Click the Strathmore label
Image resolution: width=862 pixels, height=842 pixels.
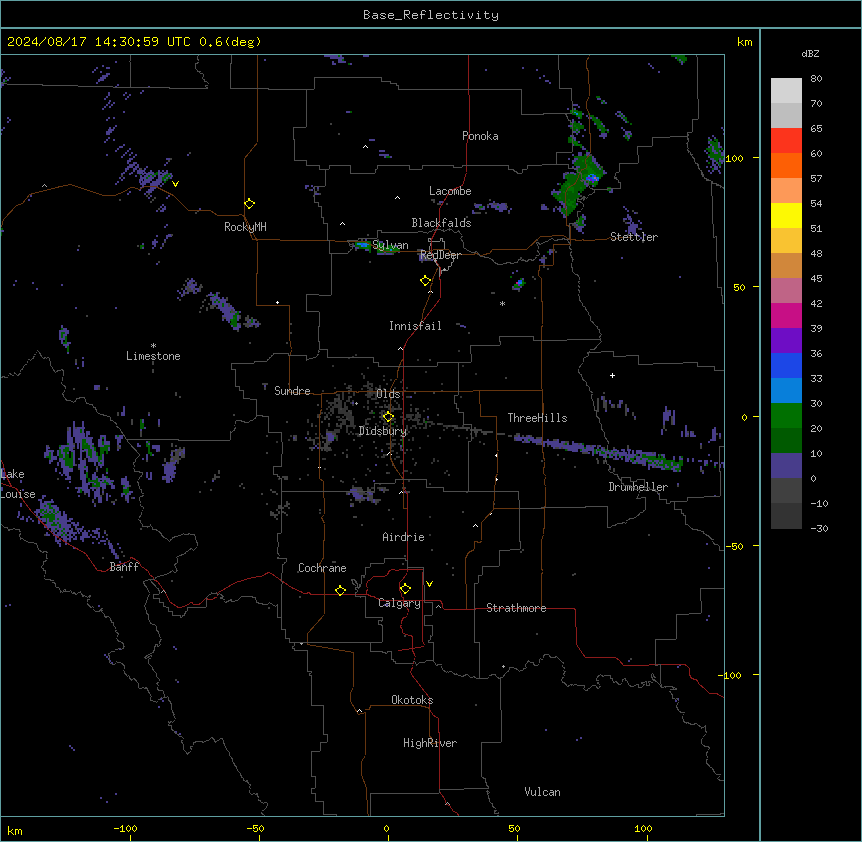(x=516, y=608)
